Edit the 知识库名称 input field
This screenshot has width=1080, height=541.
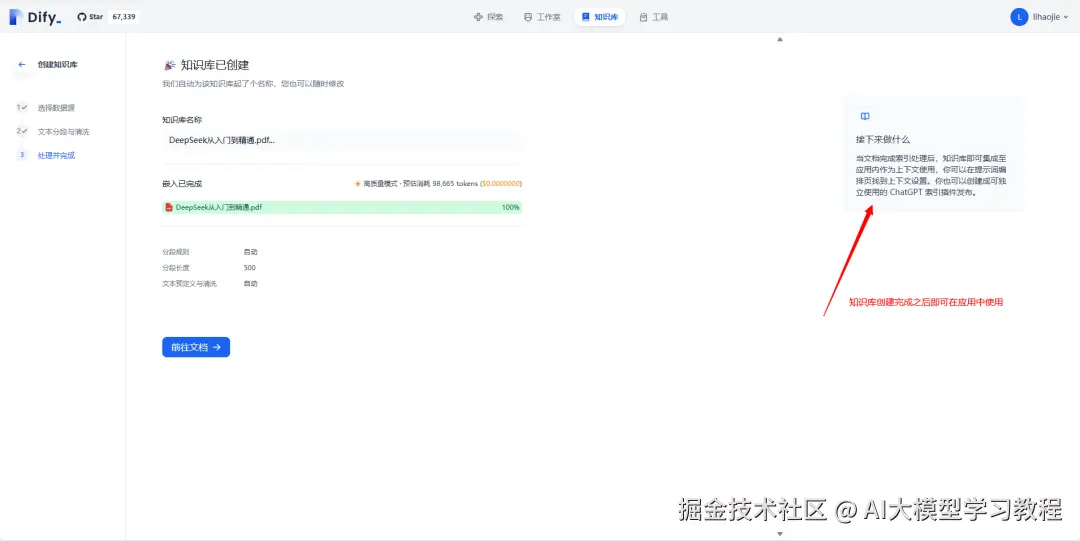pos(342,140)
